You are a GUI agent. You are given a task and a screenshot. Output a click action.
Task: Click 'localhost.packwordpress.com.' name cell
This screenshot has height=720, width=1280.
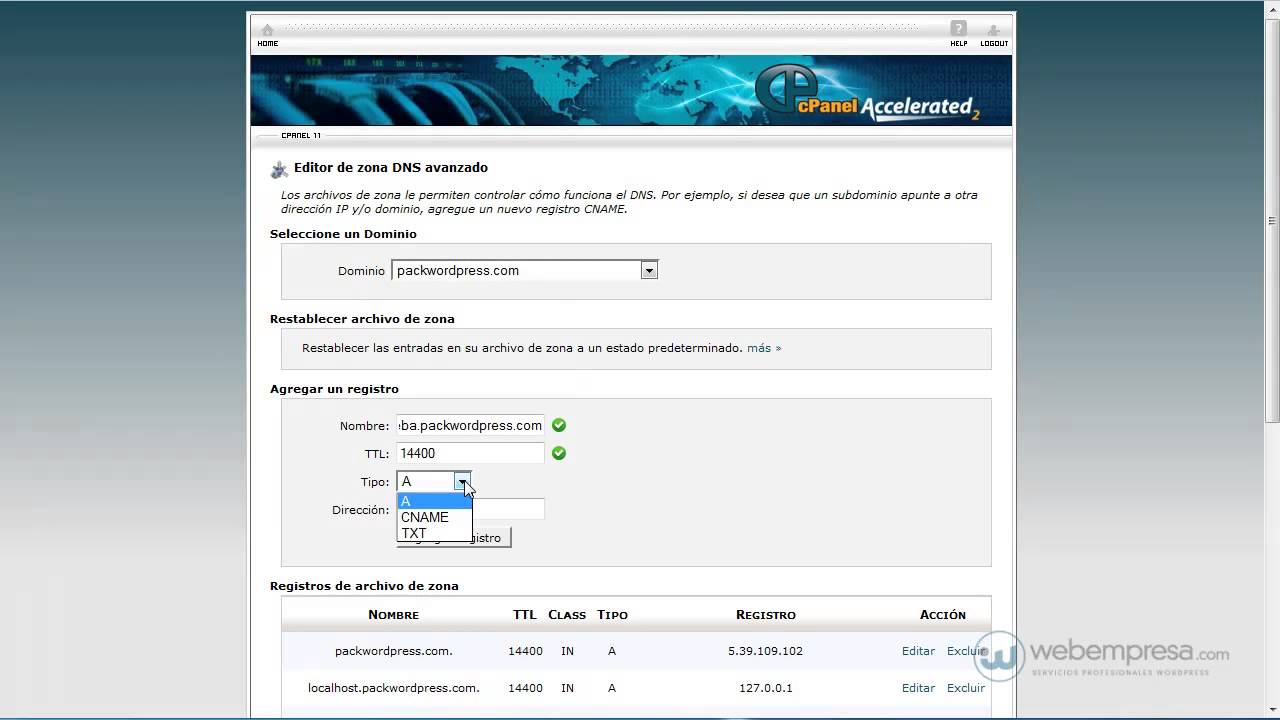pos(394,688)
